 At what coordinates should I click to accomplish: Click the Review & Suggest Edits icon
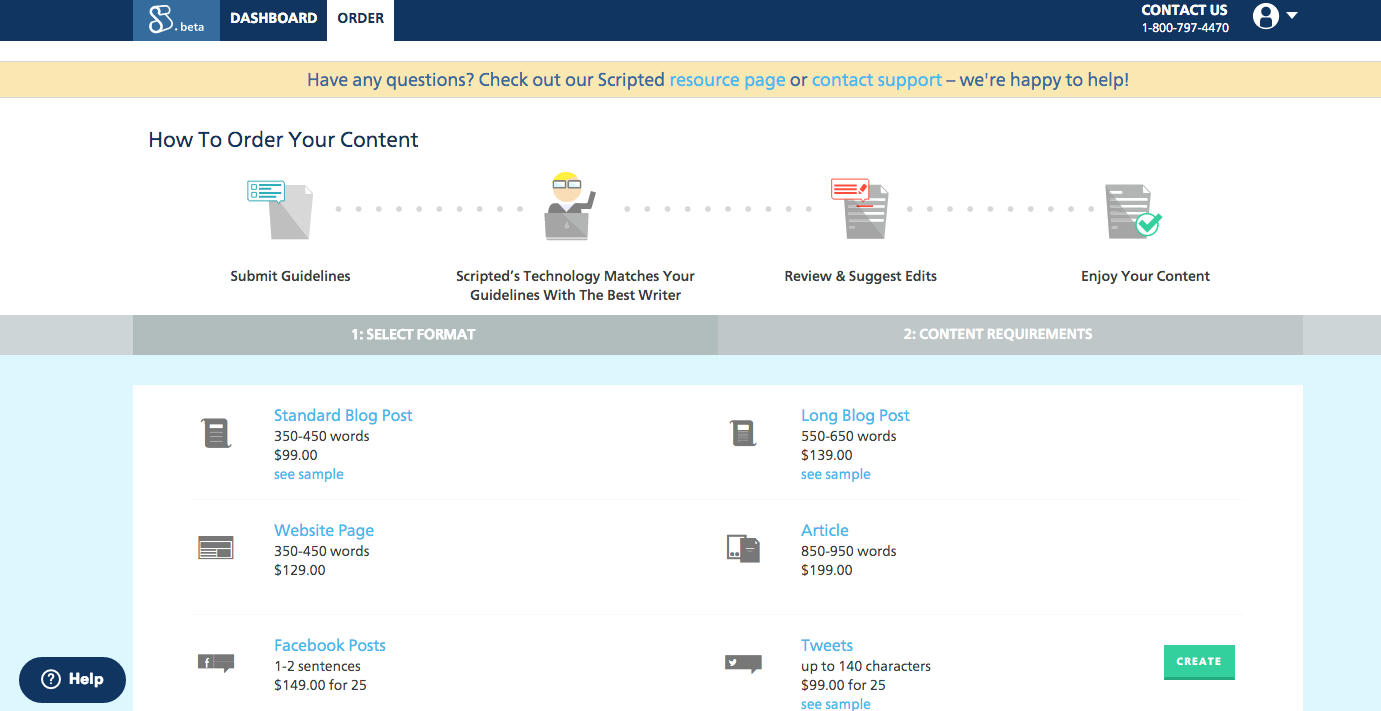tap(859, 208)
